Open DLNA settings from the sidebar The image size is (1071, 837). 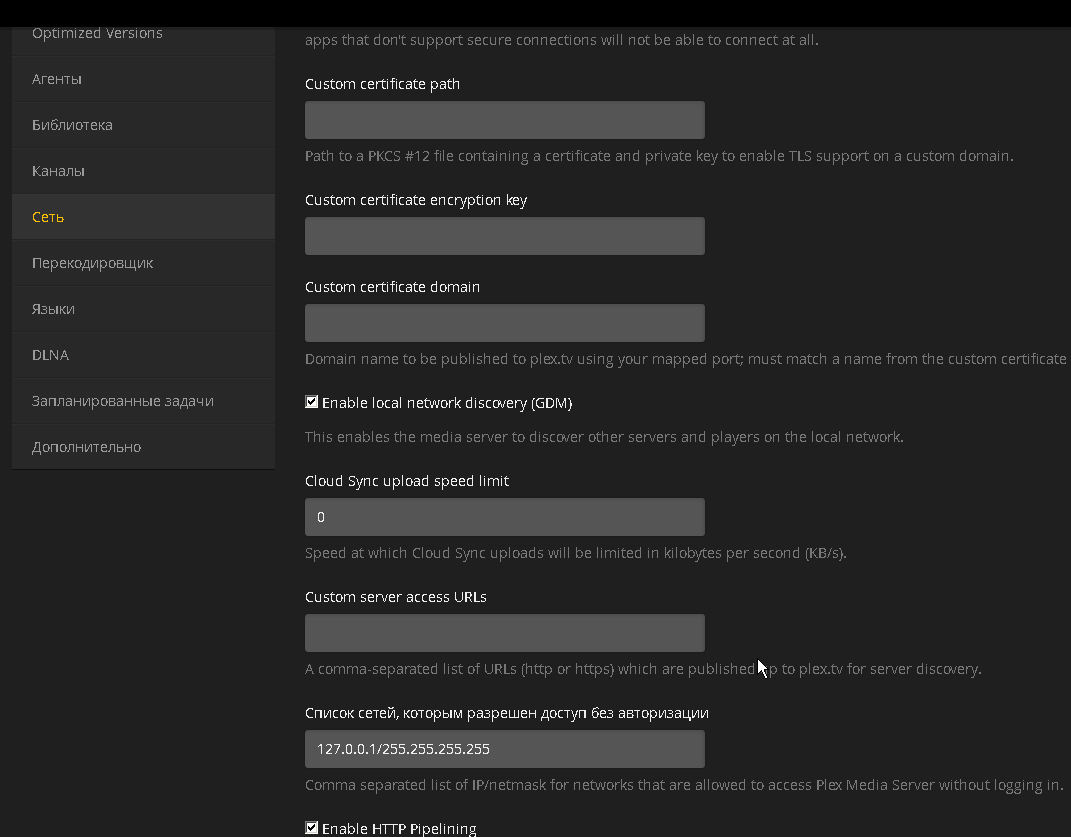pyautogui.click(x=50, y=355)
